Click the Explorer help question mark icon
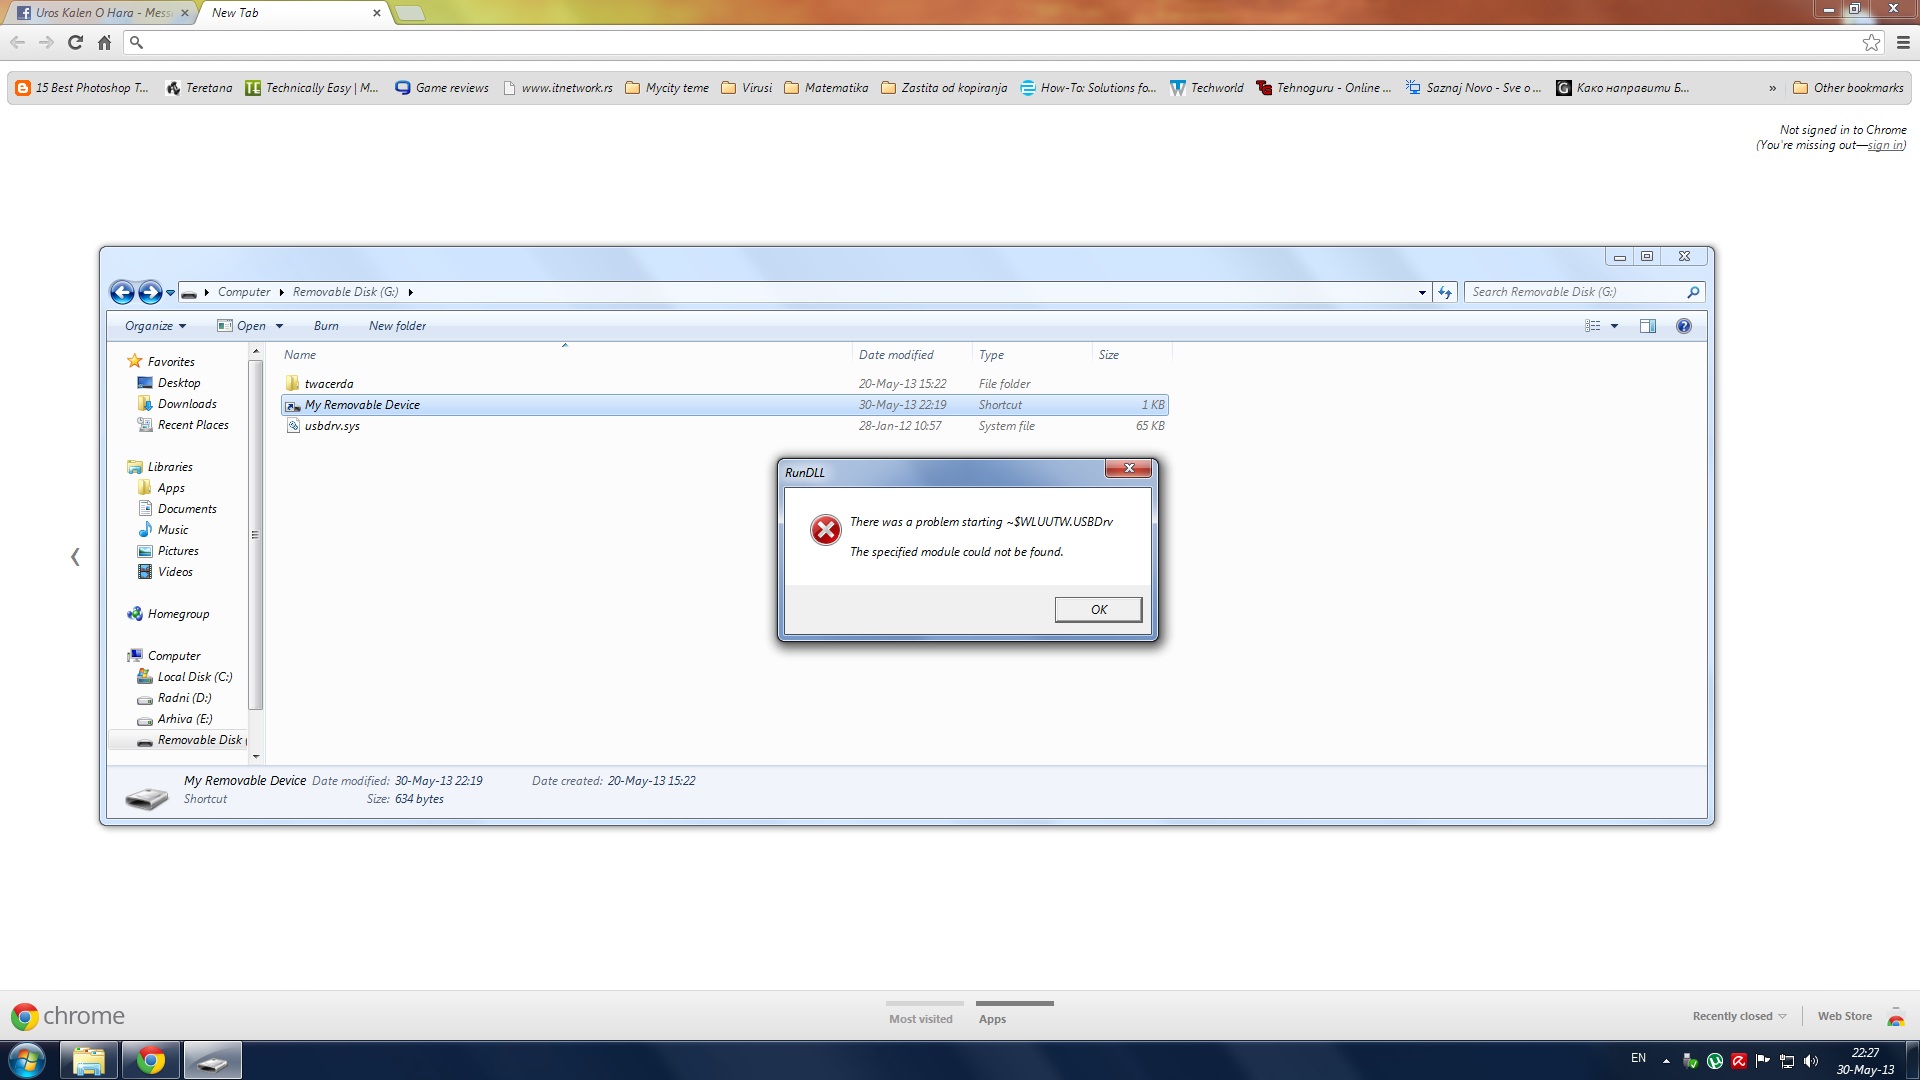 point(1684,326)
